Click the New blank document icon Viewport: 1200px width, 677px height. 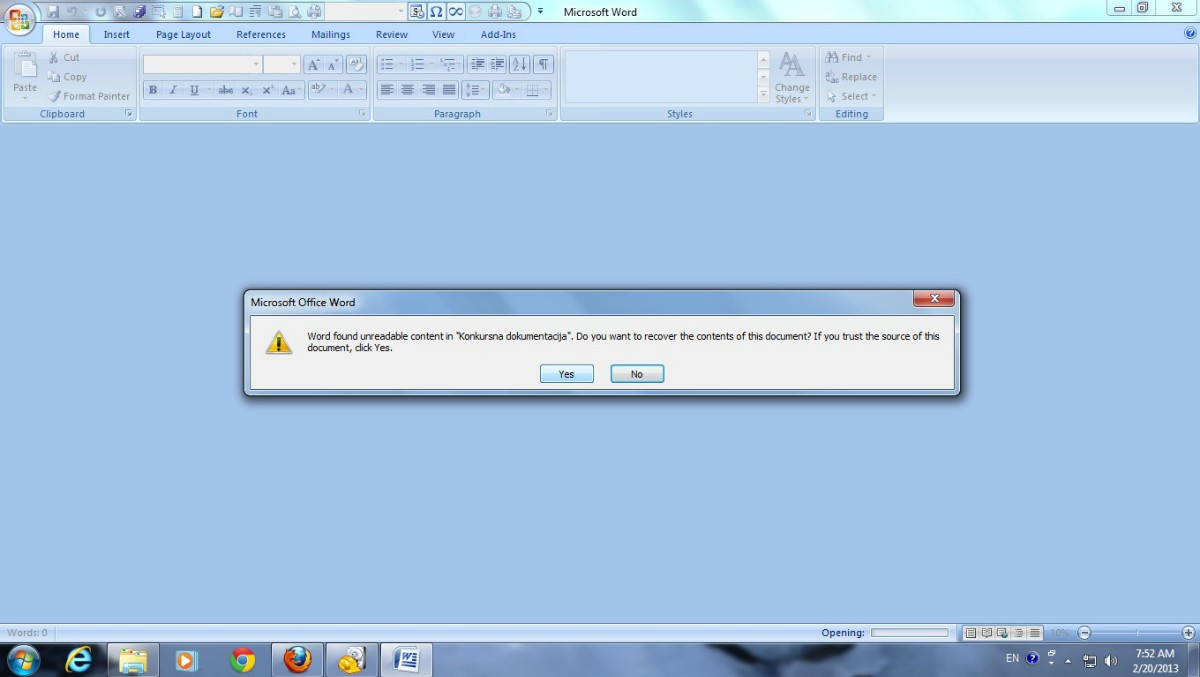[x=197, y=12]
